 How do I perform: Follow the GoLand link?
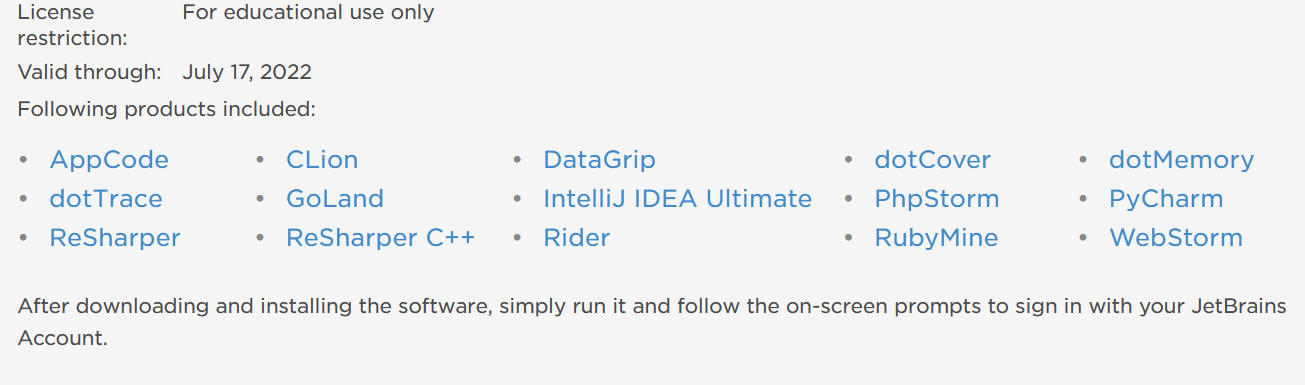(335, 199)
